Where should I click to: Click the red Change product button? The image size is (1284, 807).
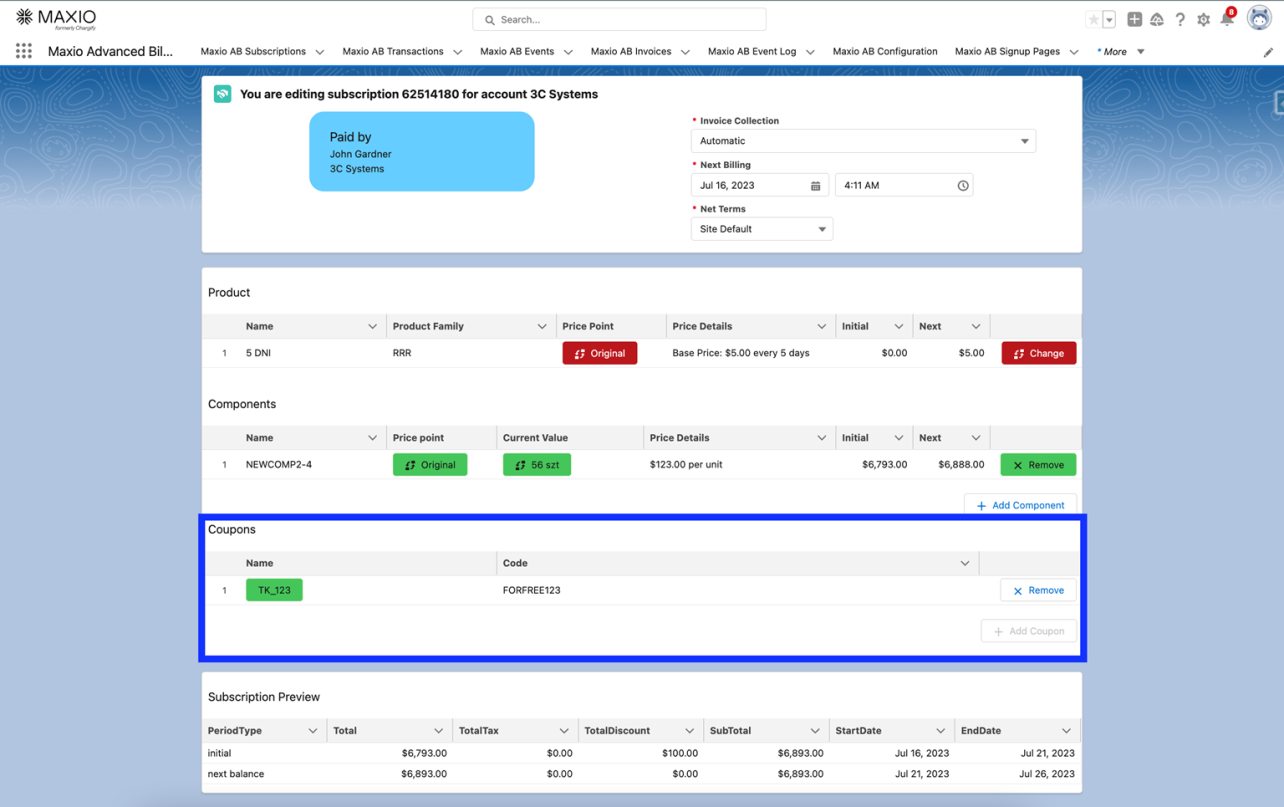click(x=1038, y=353)
